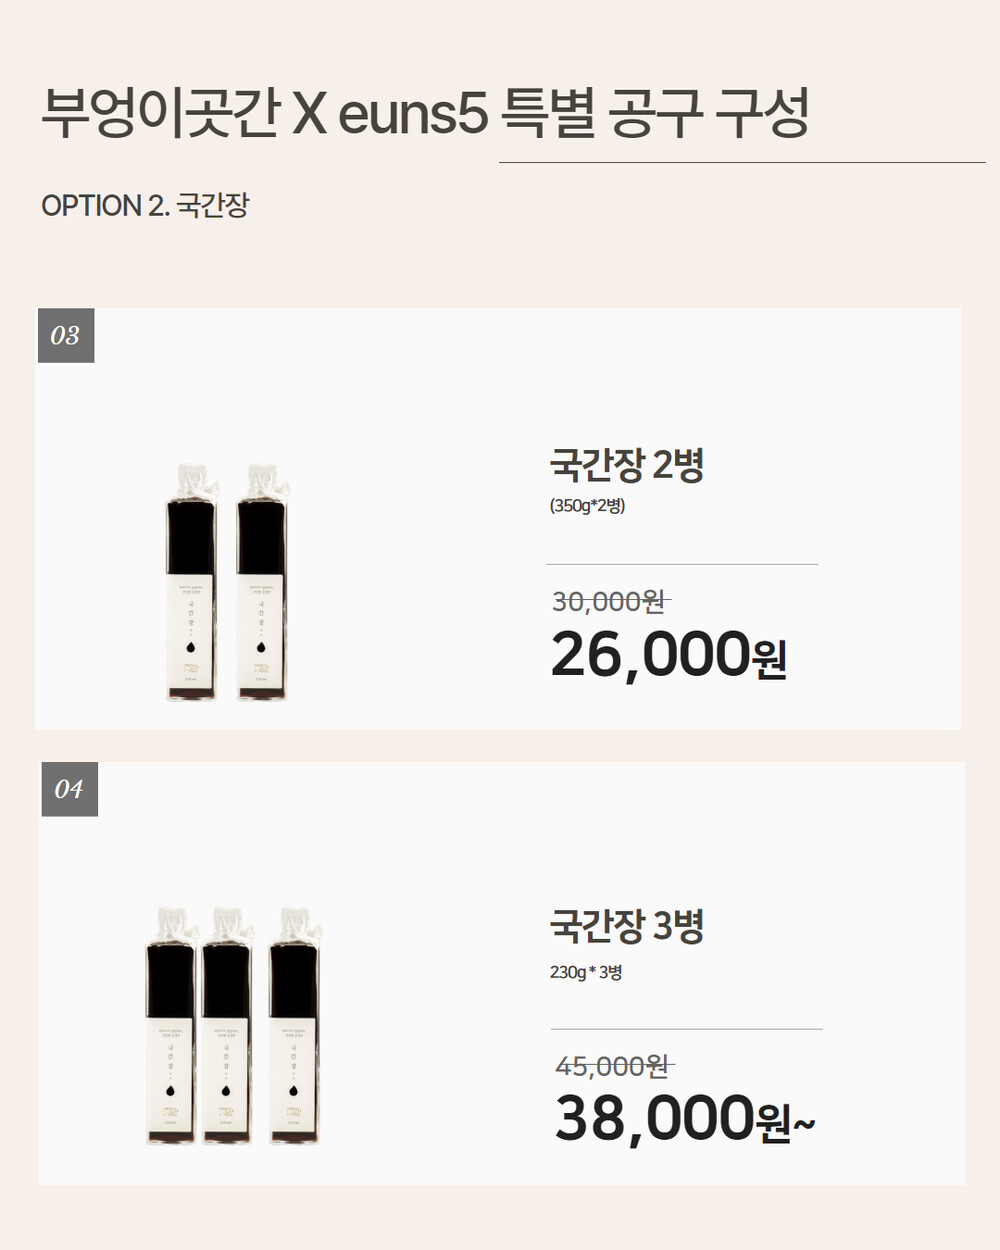Click the 03 number badge

[65, 335]
